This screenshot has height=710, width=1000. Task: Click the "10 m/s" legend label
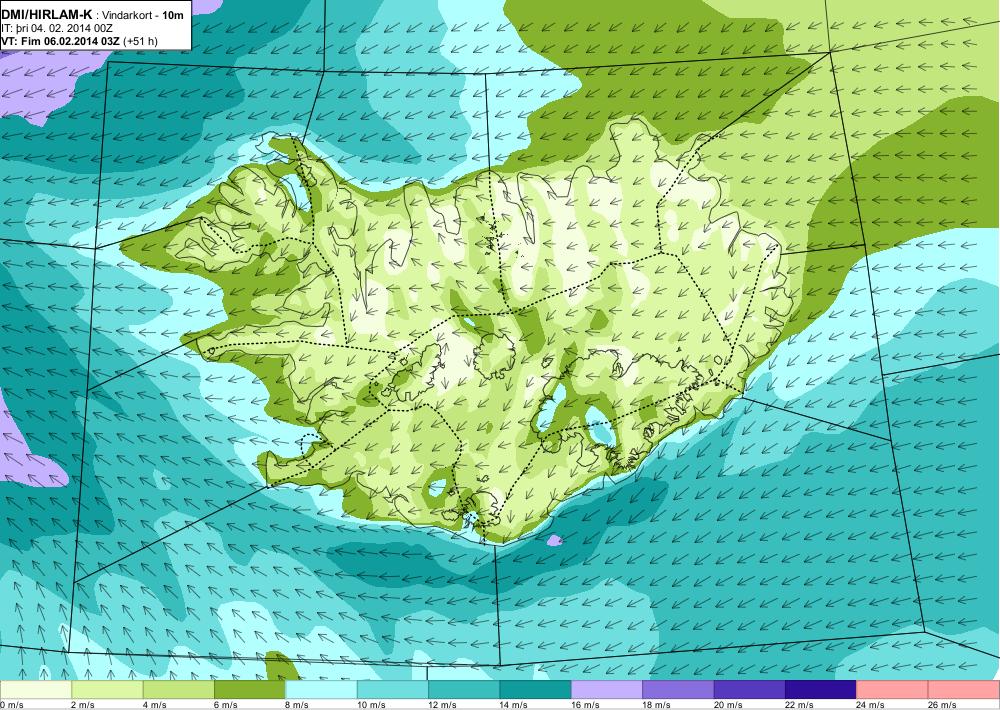[x=371, y=705]
